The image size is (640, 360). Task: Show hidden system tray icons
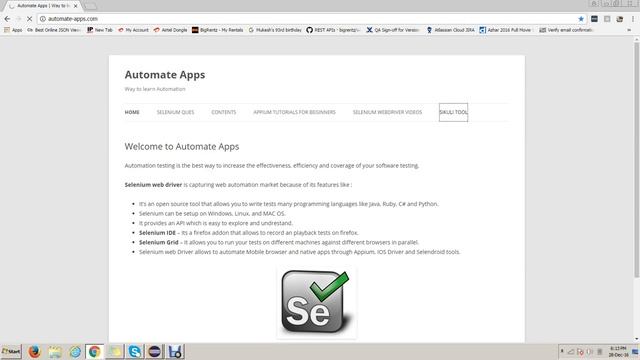[562, 351]
